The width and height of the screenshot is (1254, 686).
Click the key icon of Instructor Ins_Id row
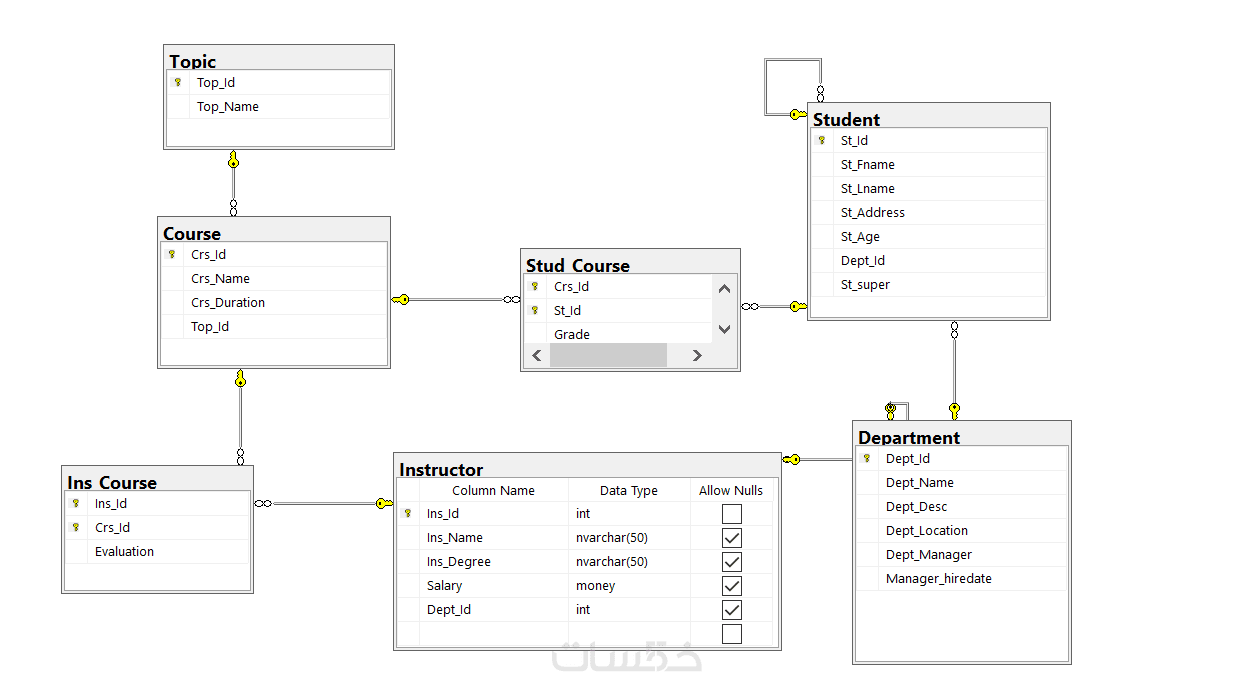[408, 514]
